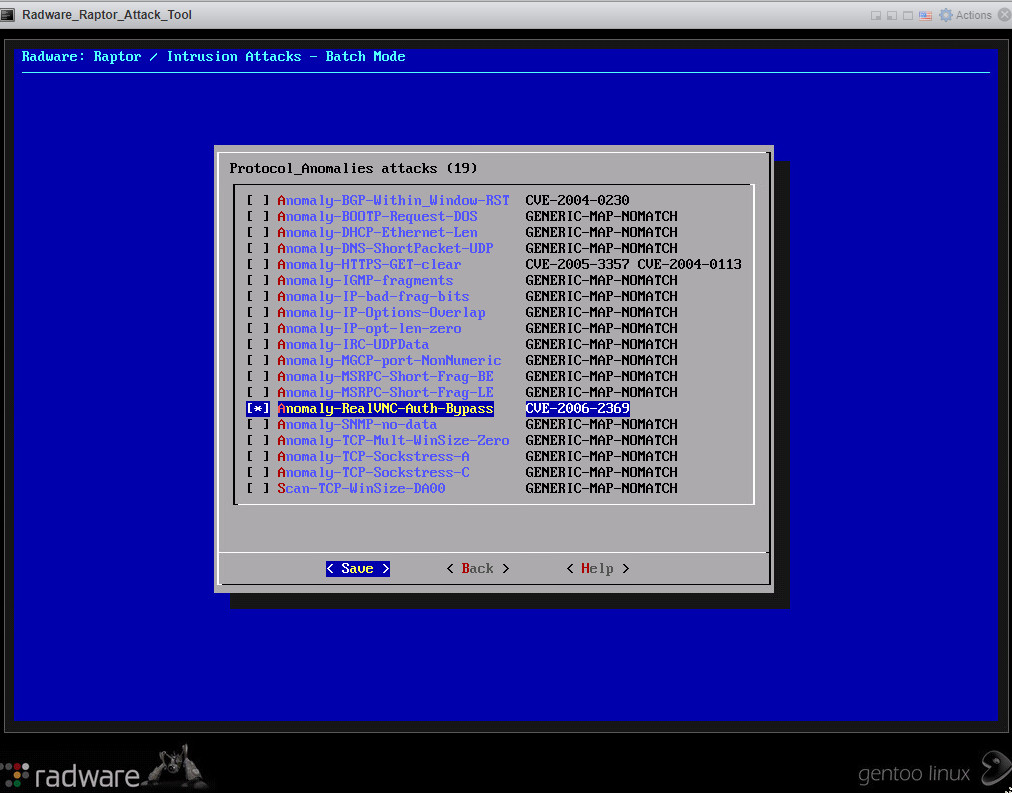Select the Anomaly-TCP-Sockstress-A checkbox
The height and width of the screenshot is (793, 1012).
pos(258,457)
